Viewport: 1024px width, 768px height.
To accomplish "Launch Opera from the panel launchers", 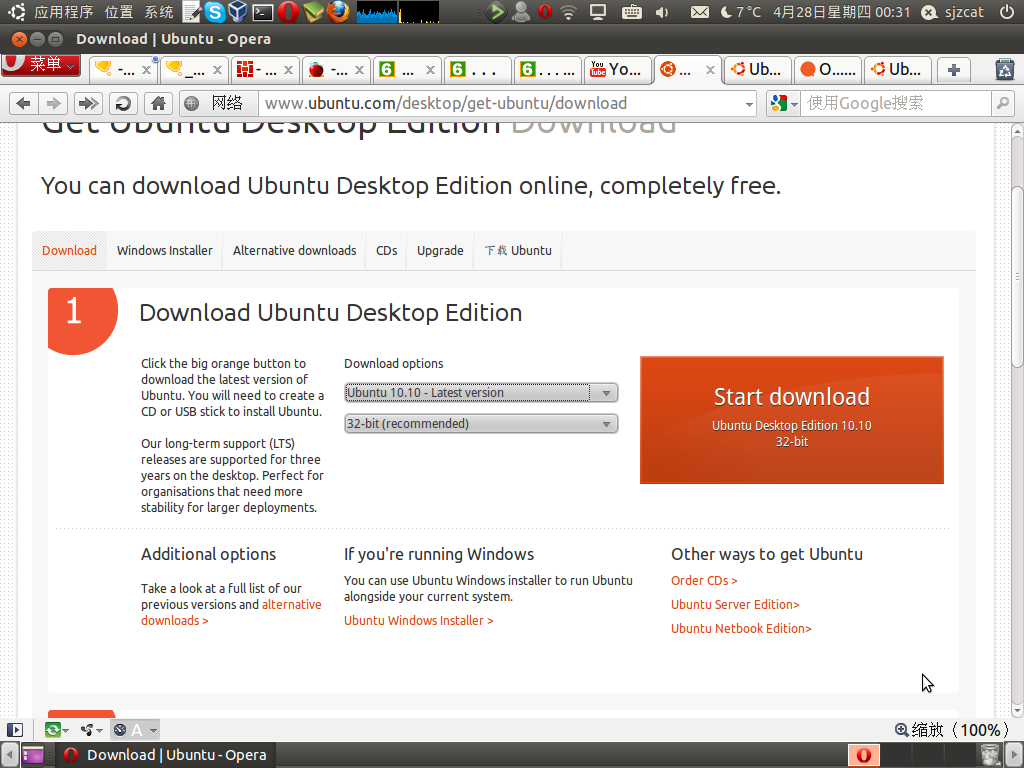I will click(288, 12).
